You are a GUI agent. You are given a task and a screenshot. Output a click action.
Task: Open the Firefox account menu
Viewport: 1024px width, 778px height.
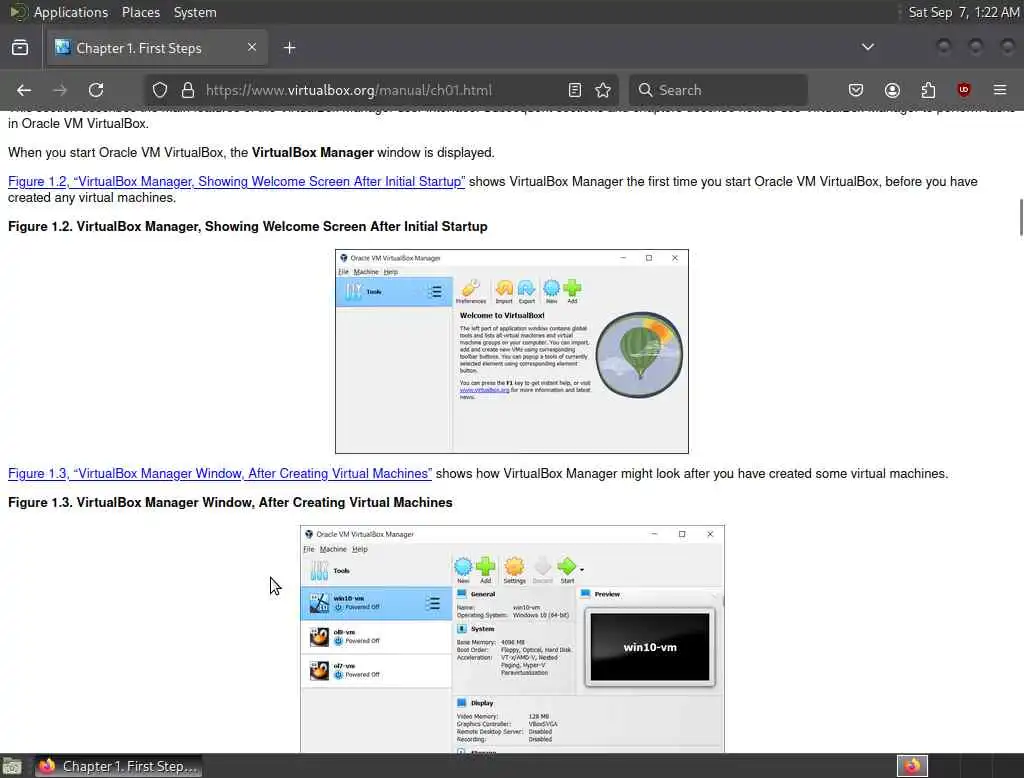892,90
